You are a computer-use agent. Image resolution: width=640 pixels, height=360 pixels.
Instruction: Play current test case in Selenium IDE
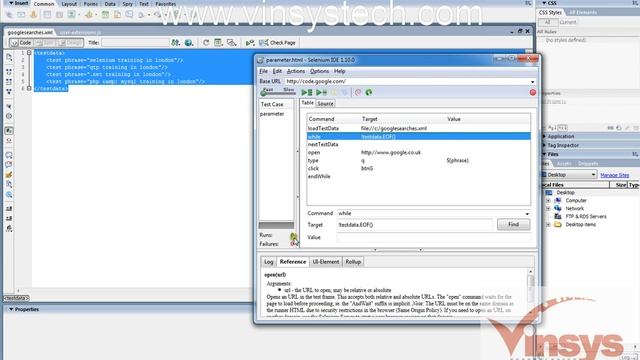point(321,93)
